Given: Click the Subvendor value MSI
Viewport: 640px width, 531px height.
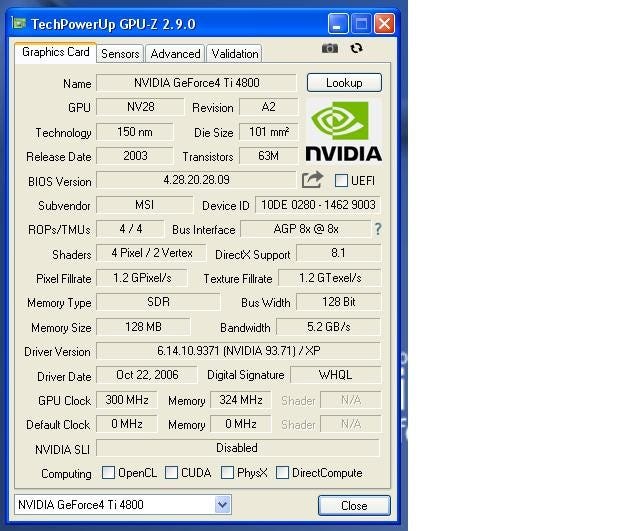Looking at the screenshot, I should [144, 204].
